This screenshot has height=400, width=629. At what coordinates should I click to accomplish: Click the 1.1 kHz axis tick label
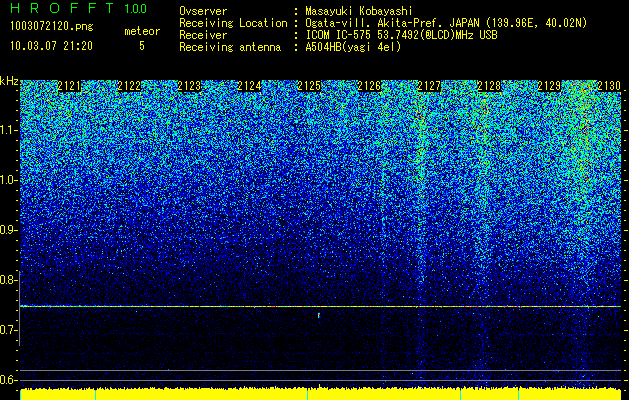(x=8, y=130)
